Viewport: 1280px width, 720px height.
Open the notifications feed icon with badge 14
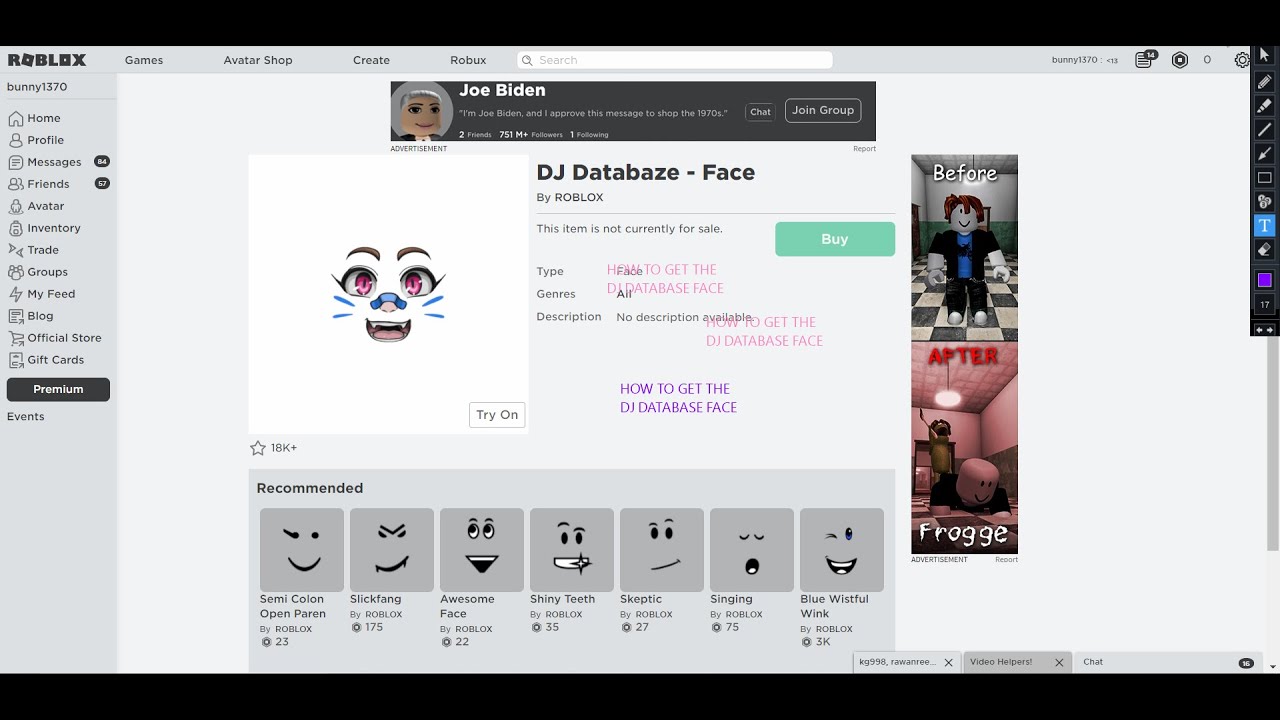(1144, 60)
